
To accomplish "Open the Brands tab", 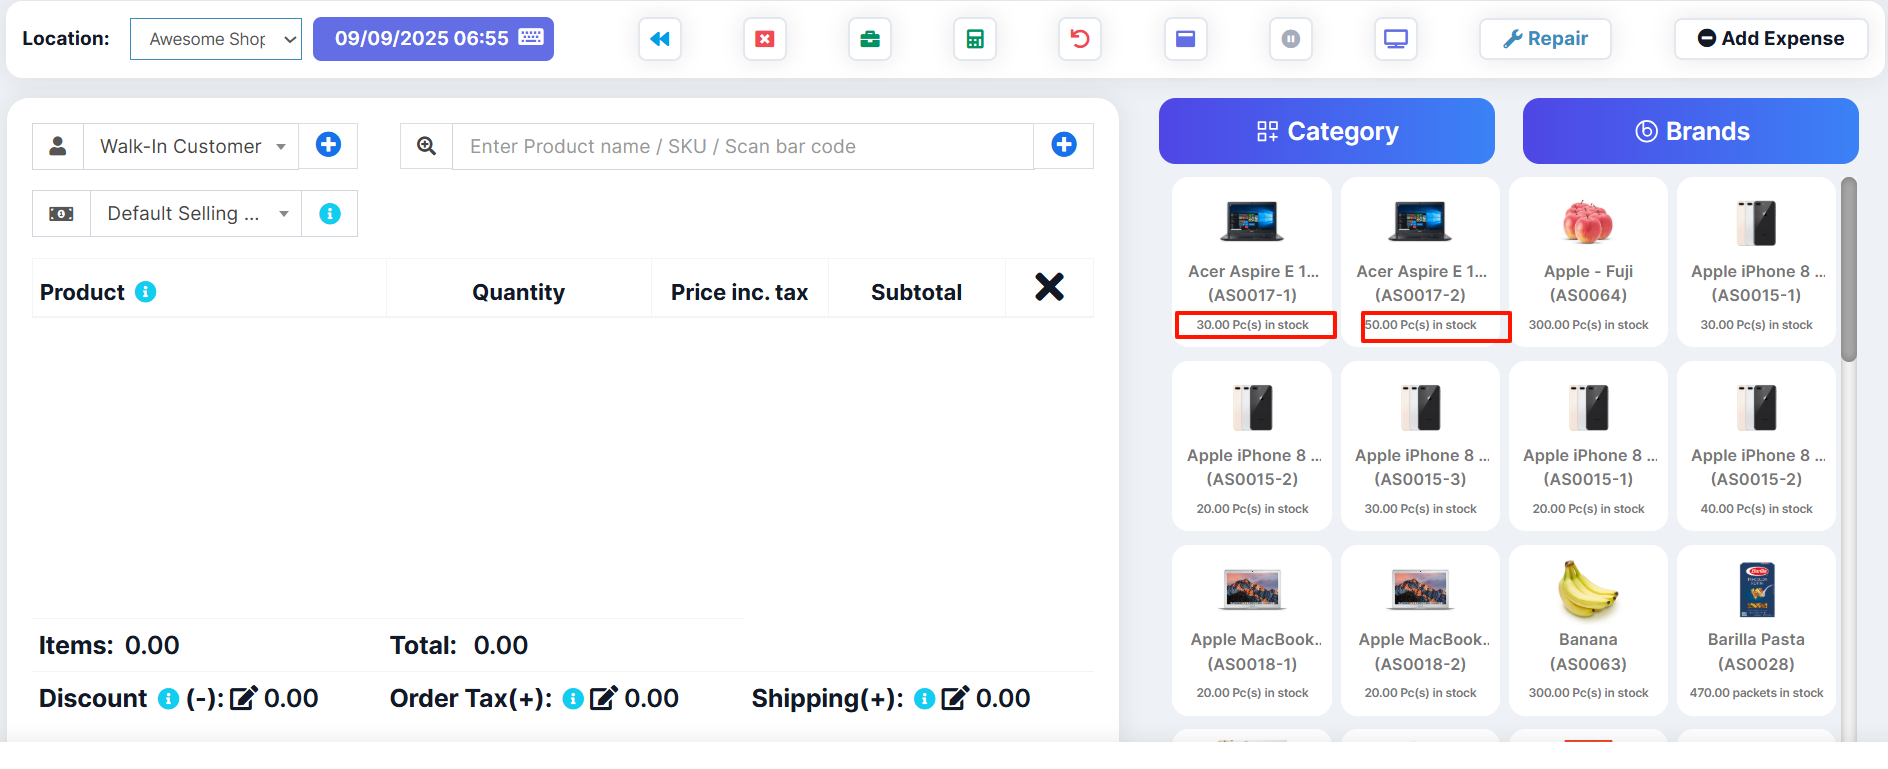I will [x=1690, y=131].
